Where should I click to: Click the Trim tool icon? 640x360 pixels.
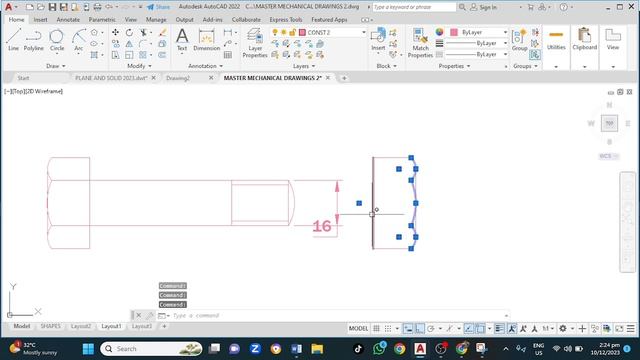(143, 32)
